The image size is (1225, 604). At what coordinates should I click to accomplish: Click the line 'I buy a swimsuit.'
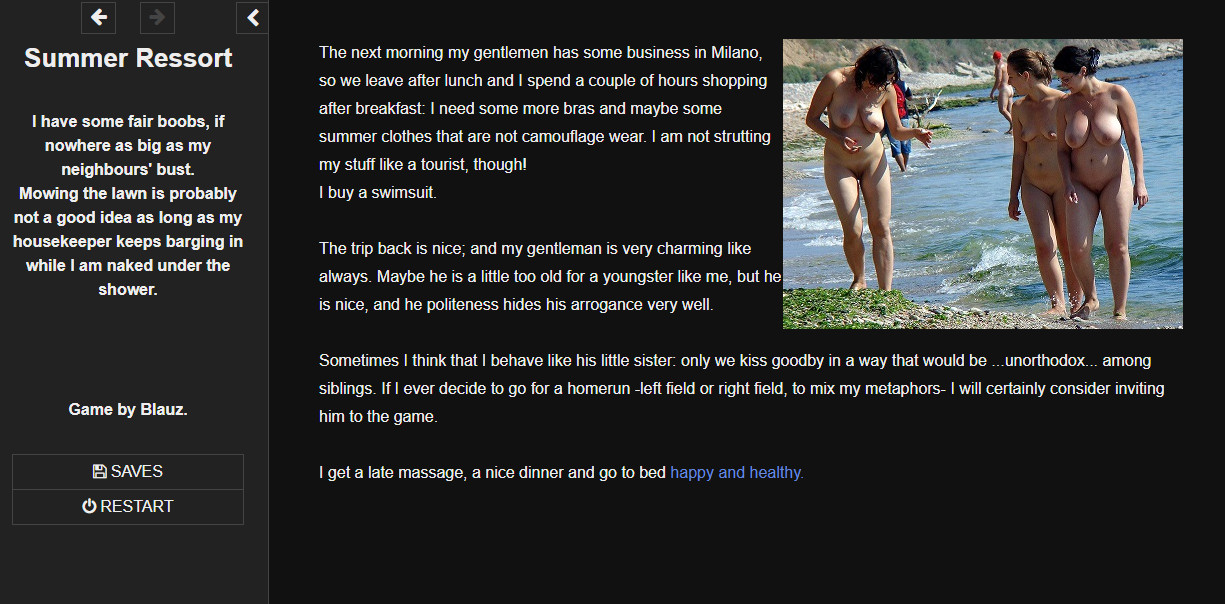coord(378,193)
